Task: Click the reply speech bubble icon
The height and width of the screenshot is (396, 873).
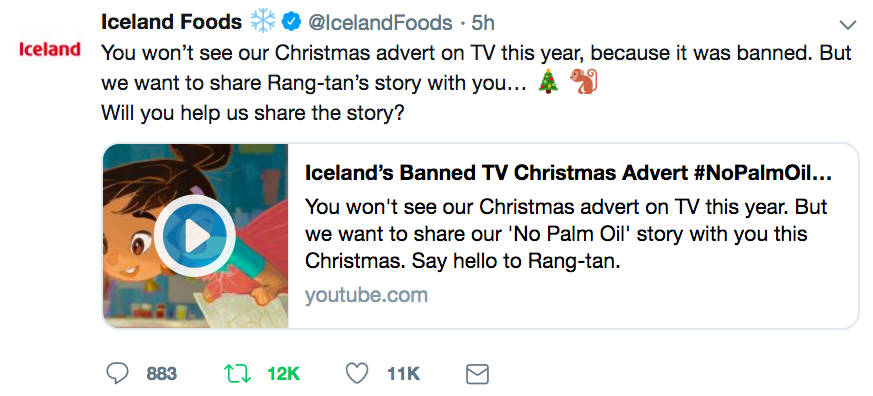Action: pyautogui.click(x=117, y=373)
